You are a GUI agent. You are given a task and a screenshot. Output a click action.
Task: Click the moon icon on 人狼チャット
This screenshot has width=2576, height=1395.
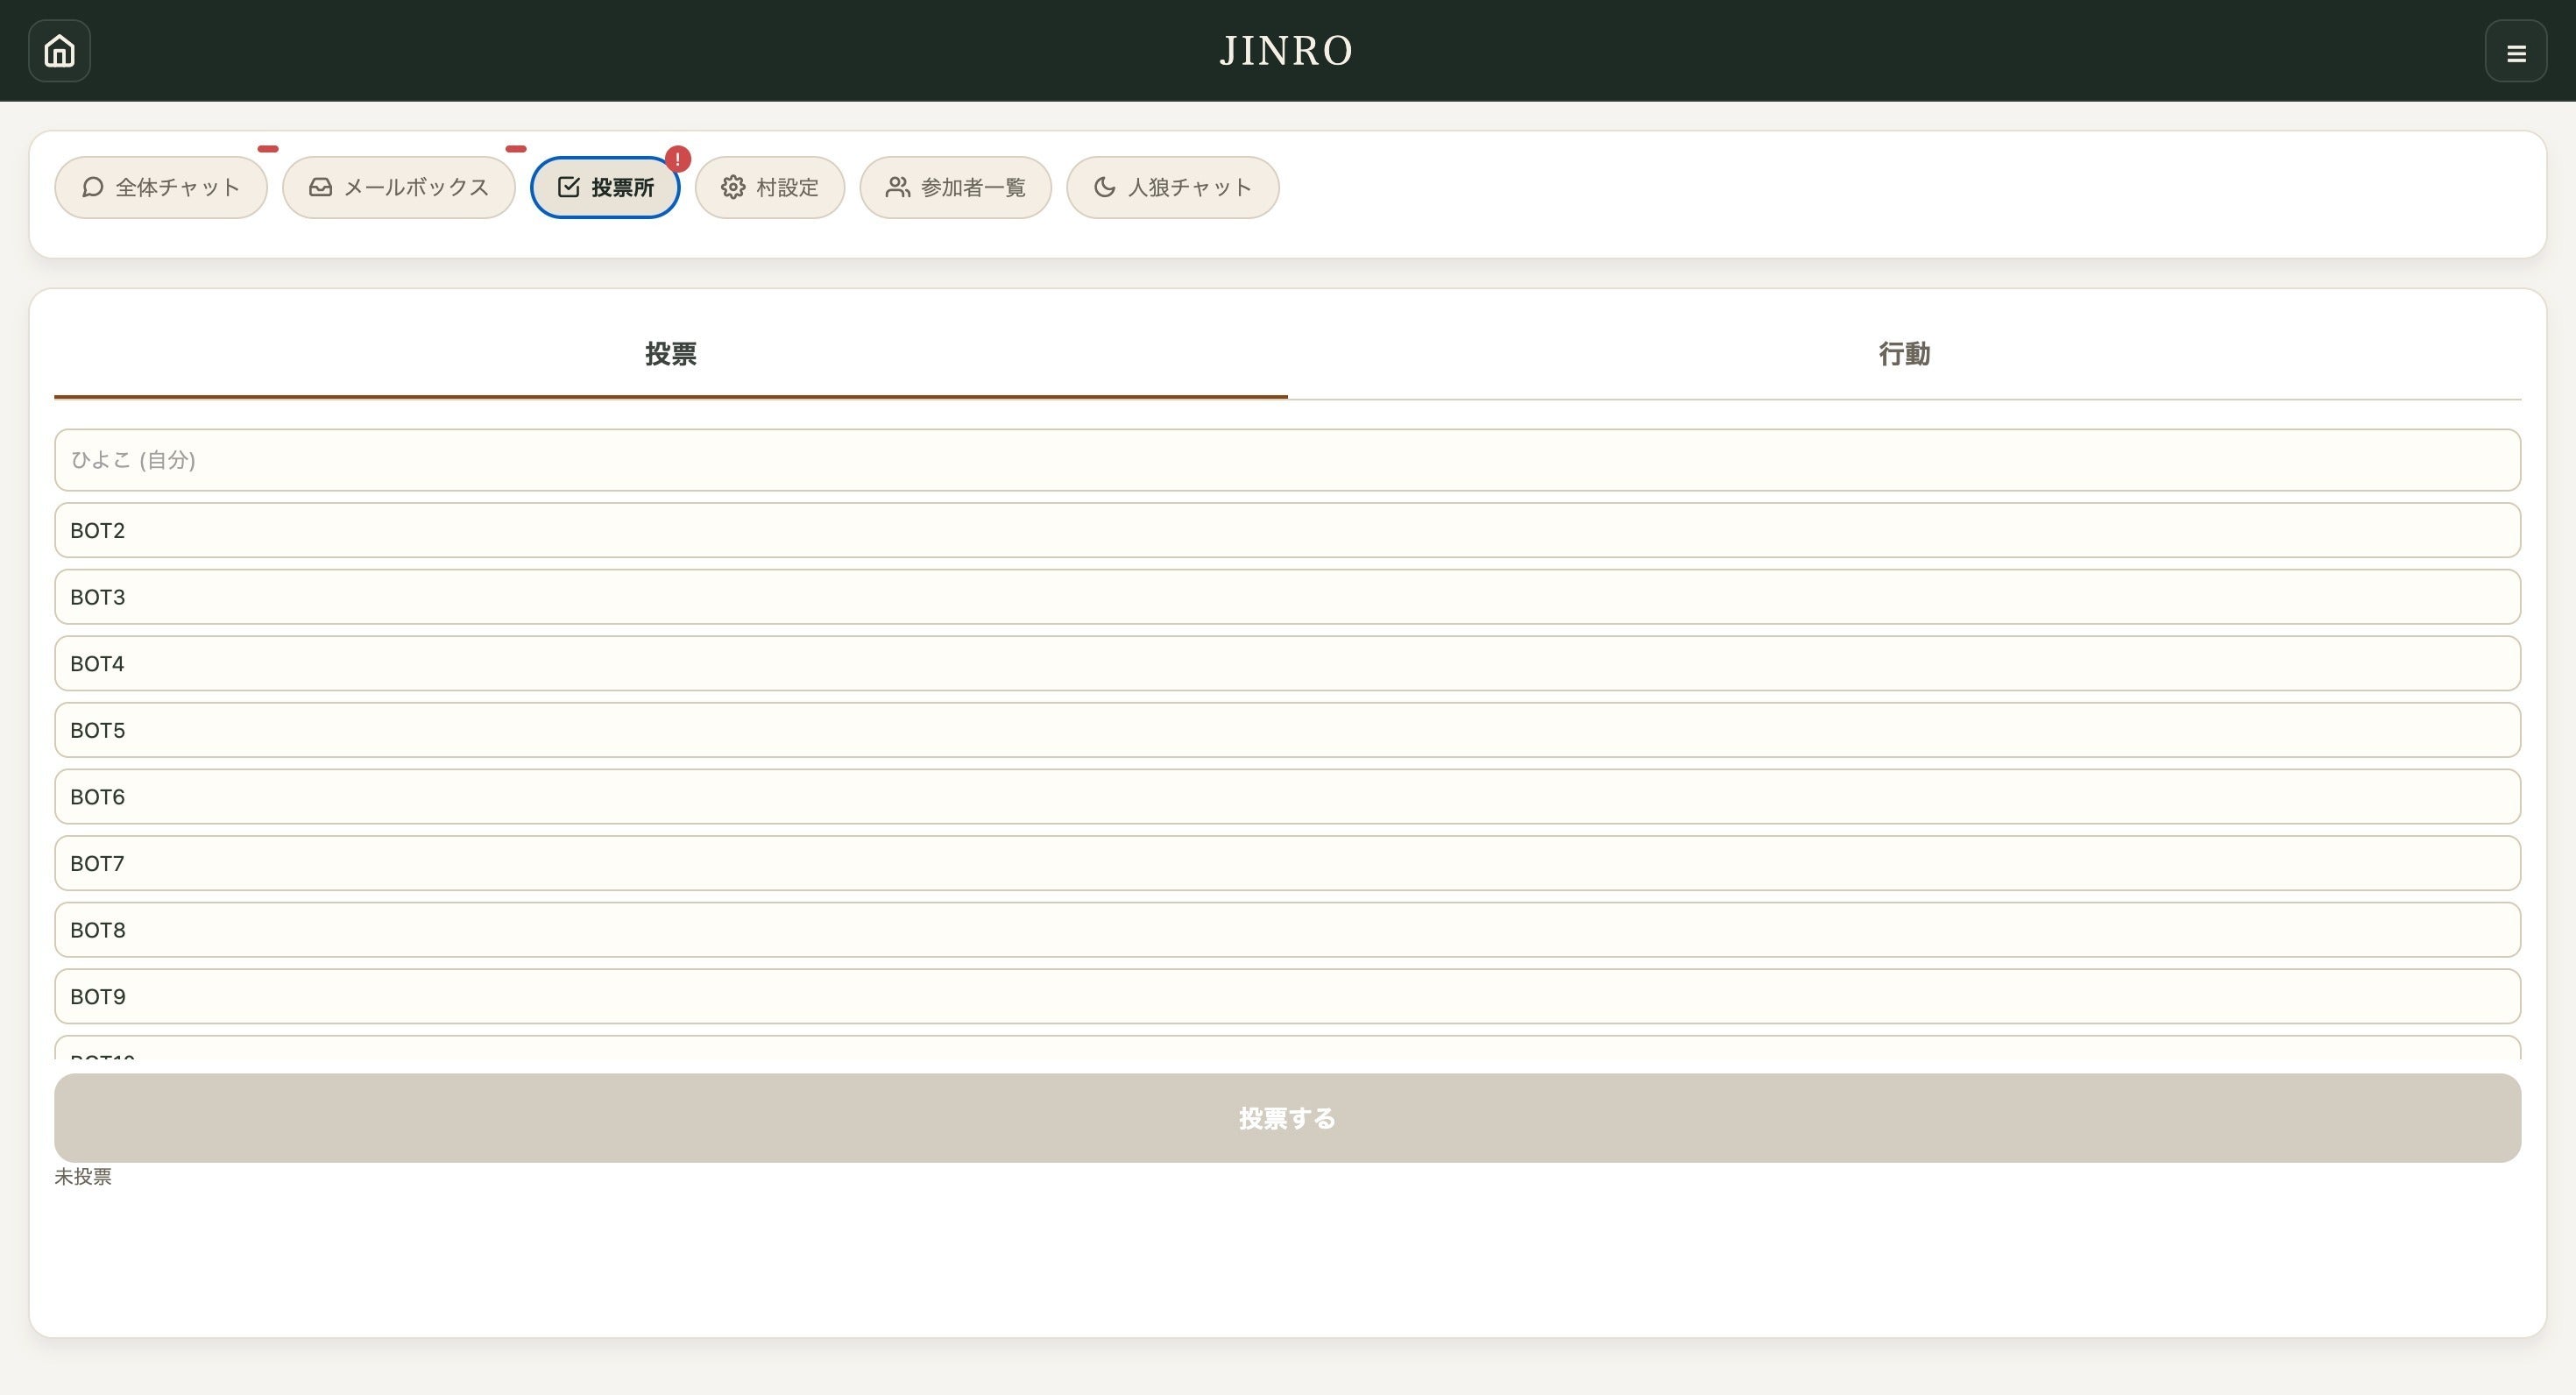coord(1104,187)
